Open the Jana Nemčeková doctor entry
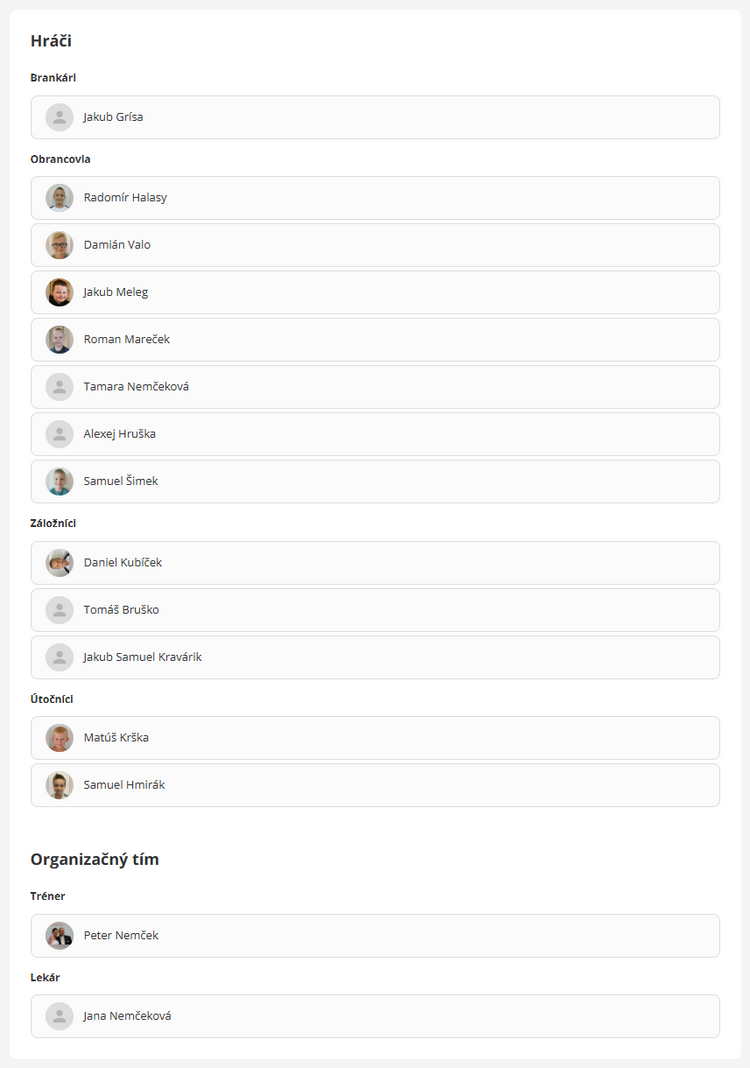The height and width of the screenshot is (1068, 750). tap(375, 1016)
